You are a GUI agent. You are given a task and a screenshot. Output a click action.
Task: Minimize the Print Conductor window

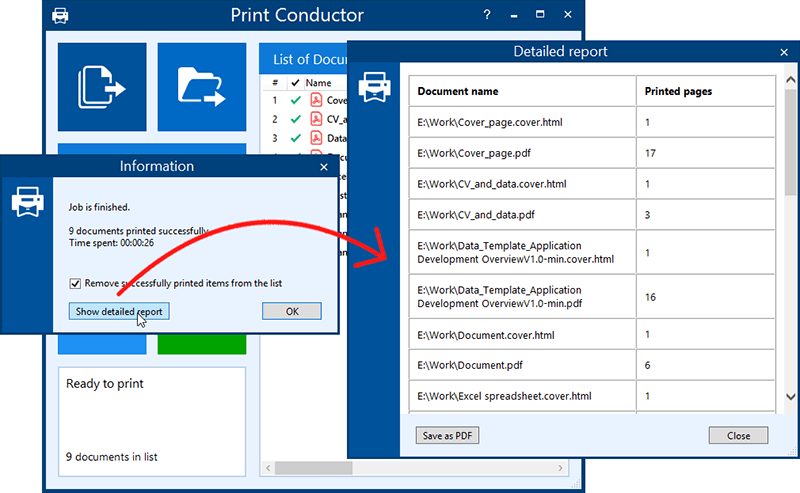point(514,15)
